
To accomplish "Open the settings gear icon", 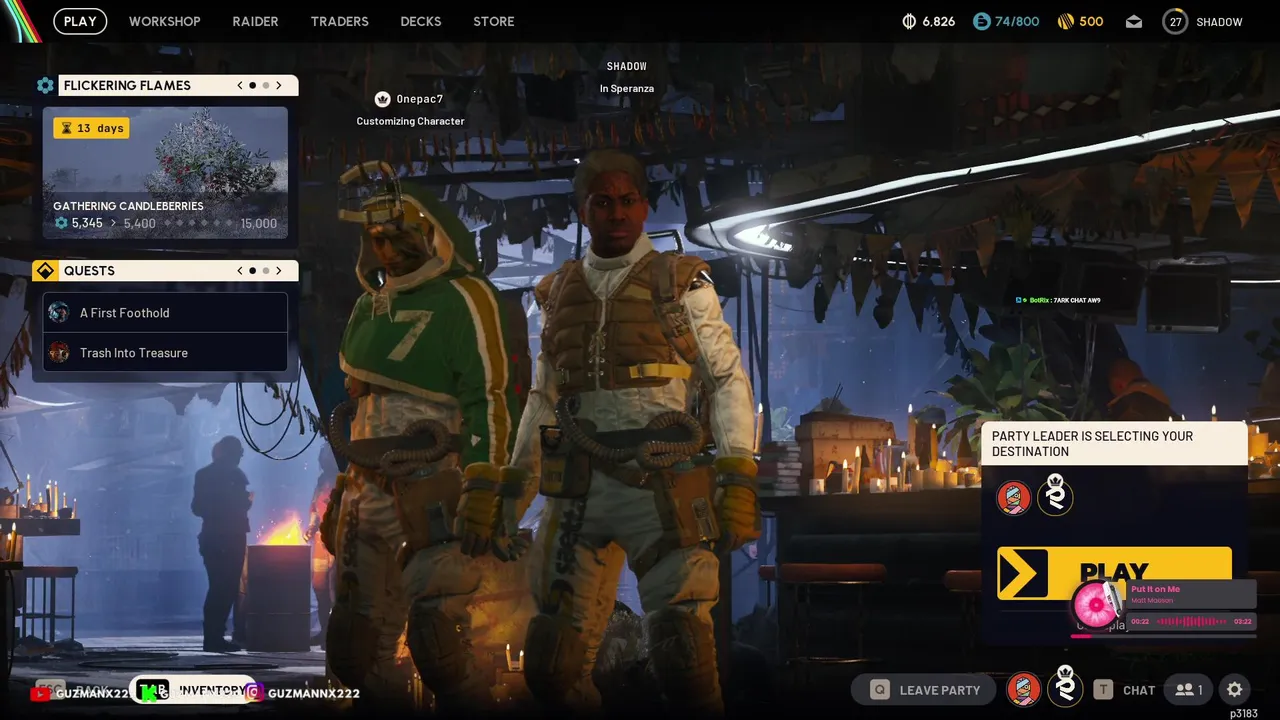I will coord(1235,690).
